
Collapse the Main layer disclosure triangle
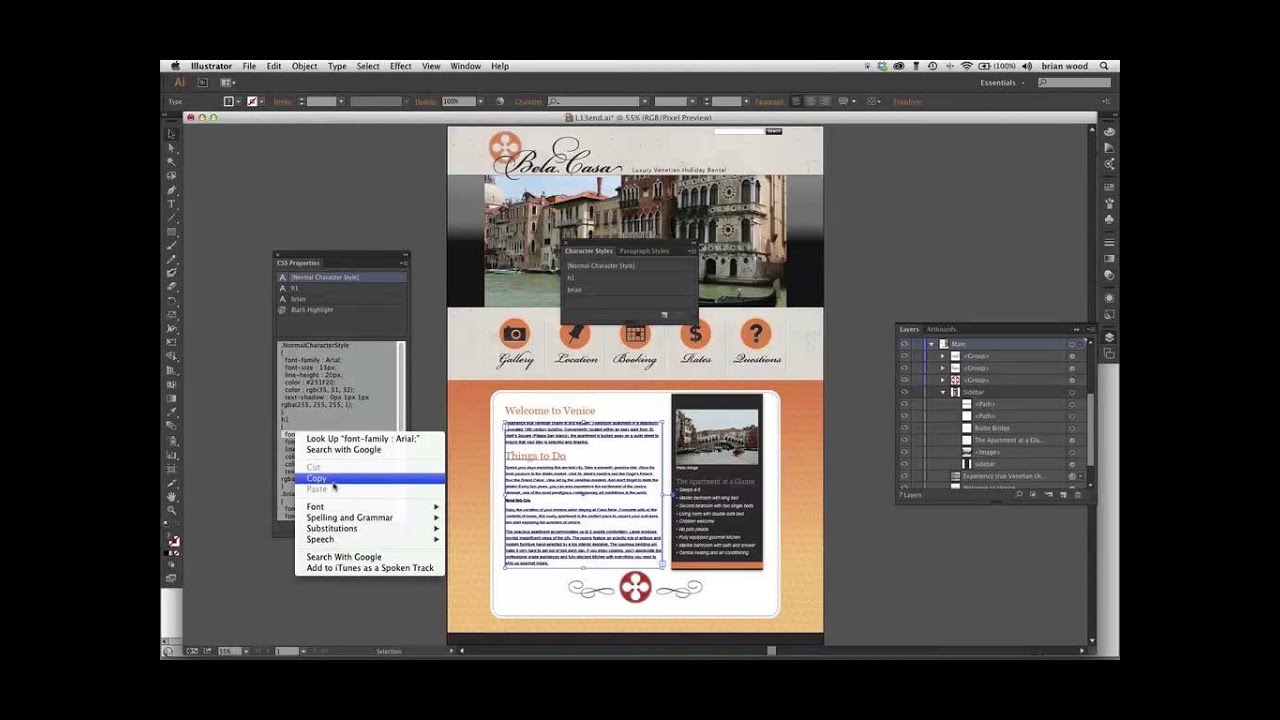click(x=931, y=344)
